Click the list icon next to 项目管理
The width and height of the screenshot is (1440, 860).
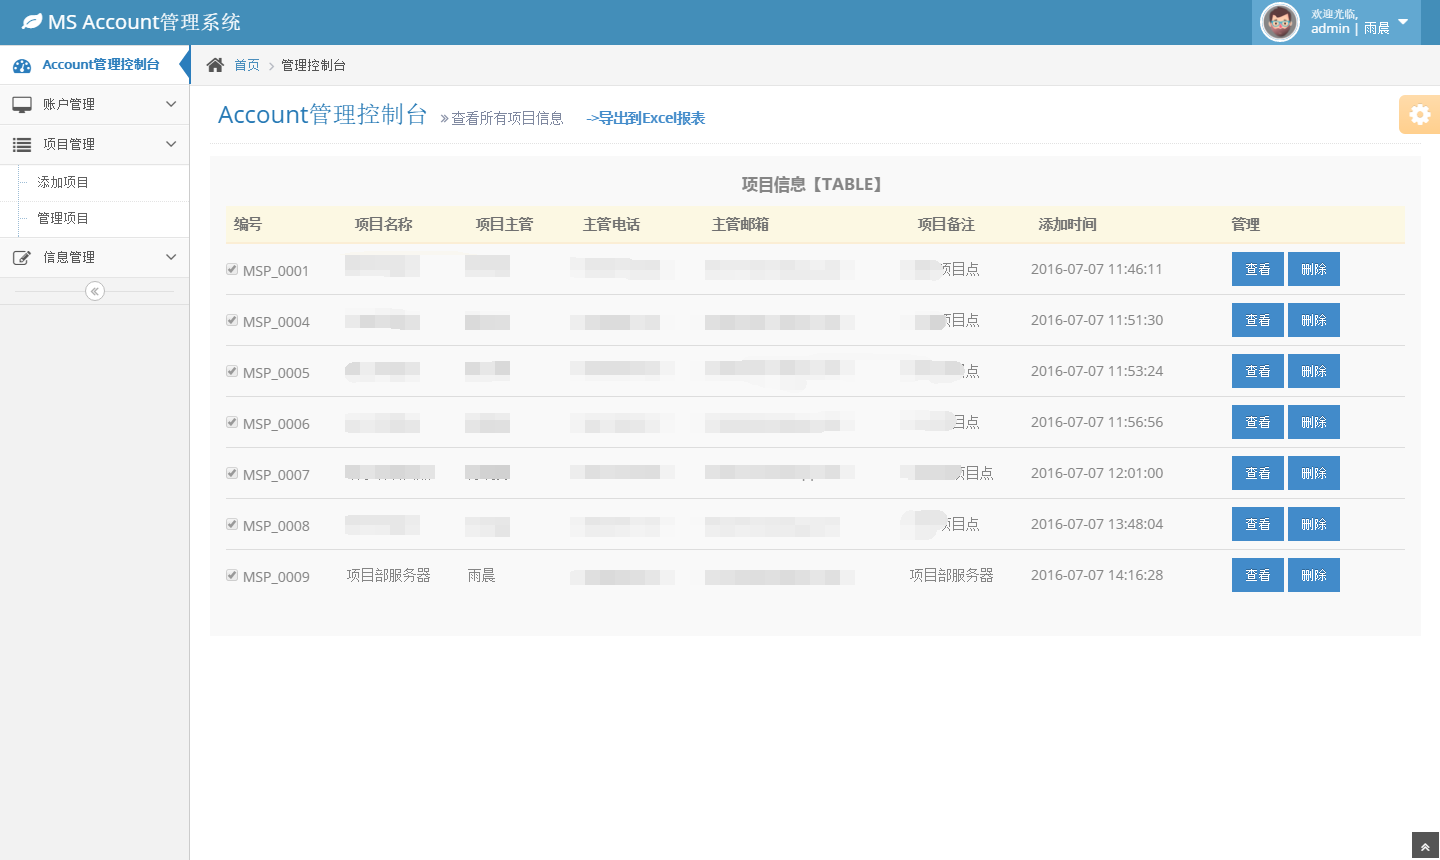pos(22,145)
